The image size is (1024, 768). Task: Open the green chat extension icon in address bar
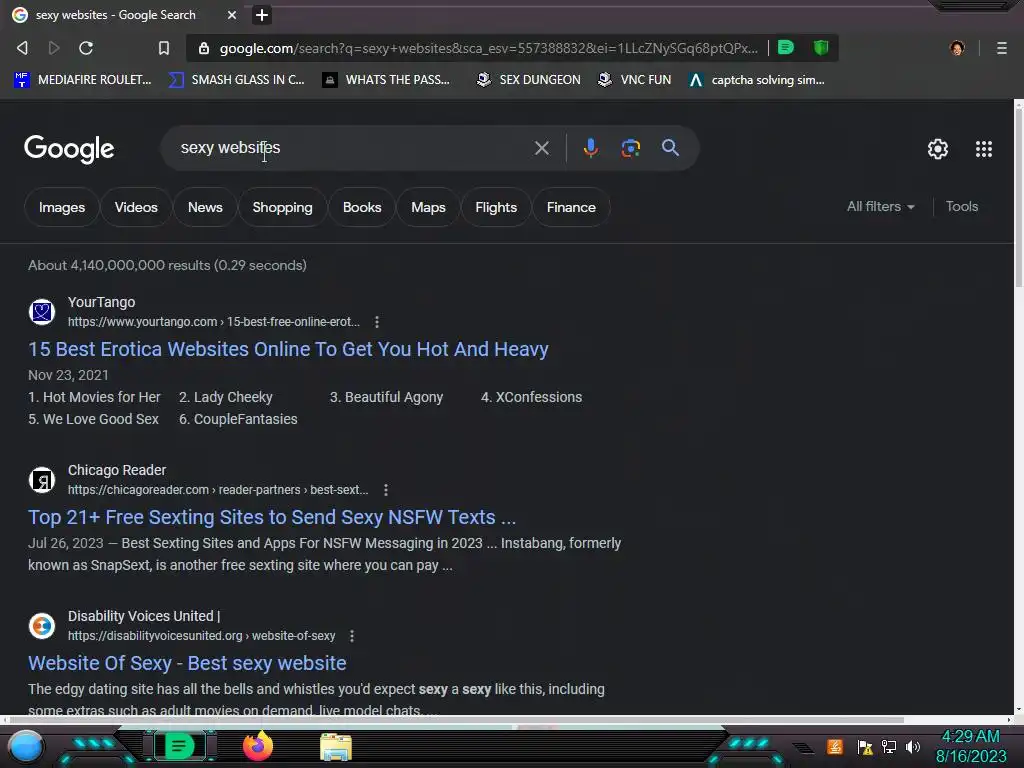coord(786,48)
